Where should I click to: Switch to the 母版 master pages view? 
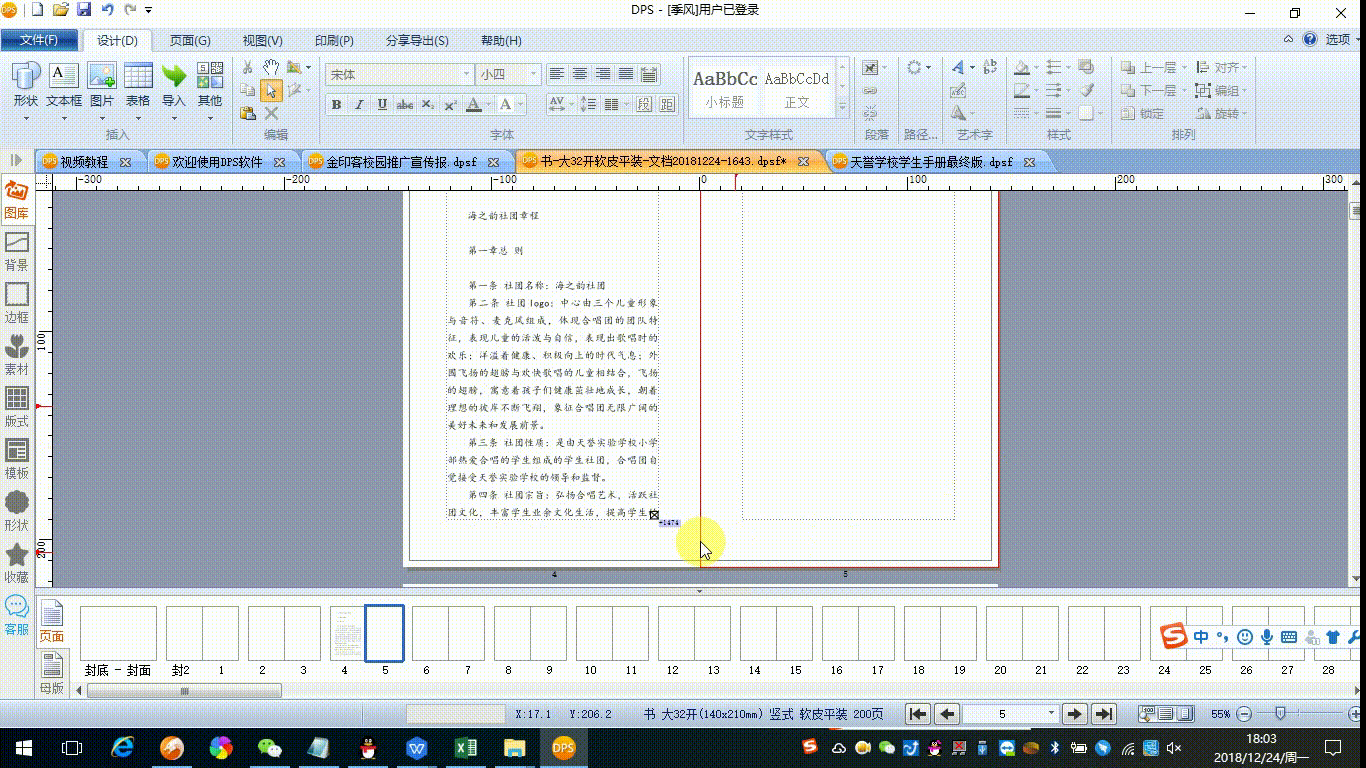pyautogui.click(x=51, y=673)
